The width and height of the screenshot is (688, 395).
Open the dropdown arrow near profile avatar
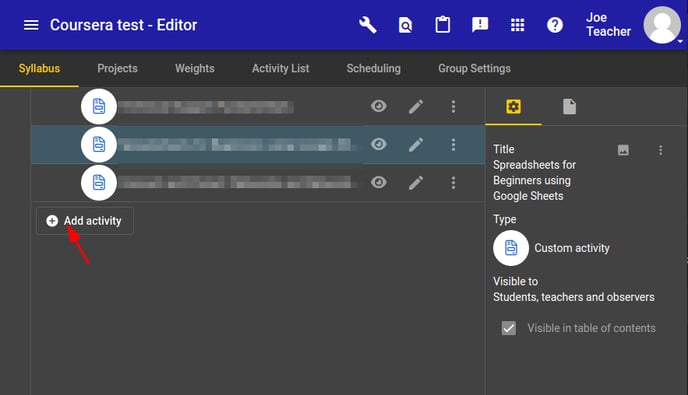680,41
